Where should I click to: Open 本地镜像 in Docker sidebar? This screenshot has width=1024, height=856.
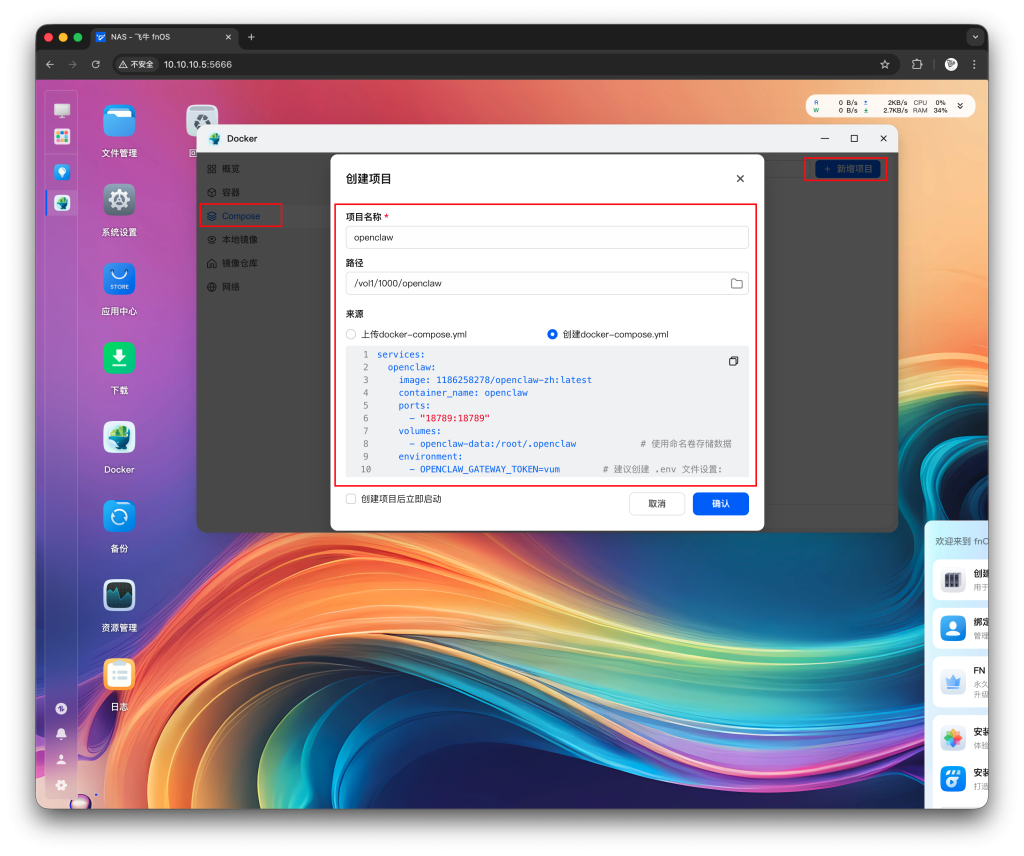pos(239,240)
